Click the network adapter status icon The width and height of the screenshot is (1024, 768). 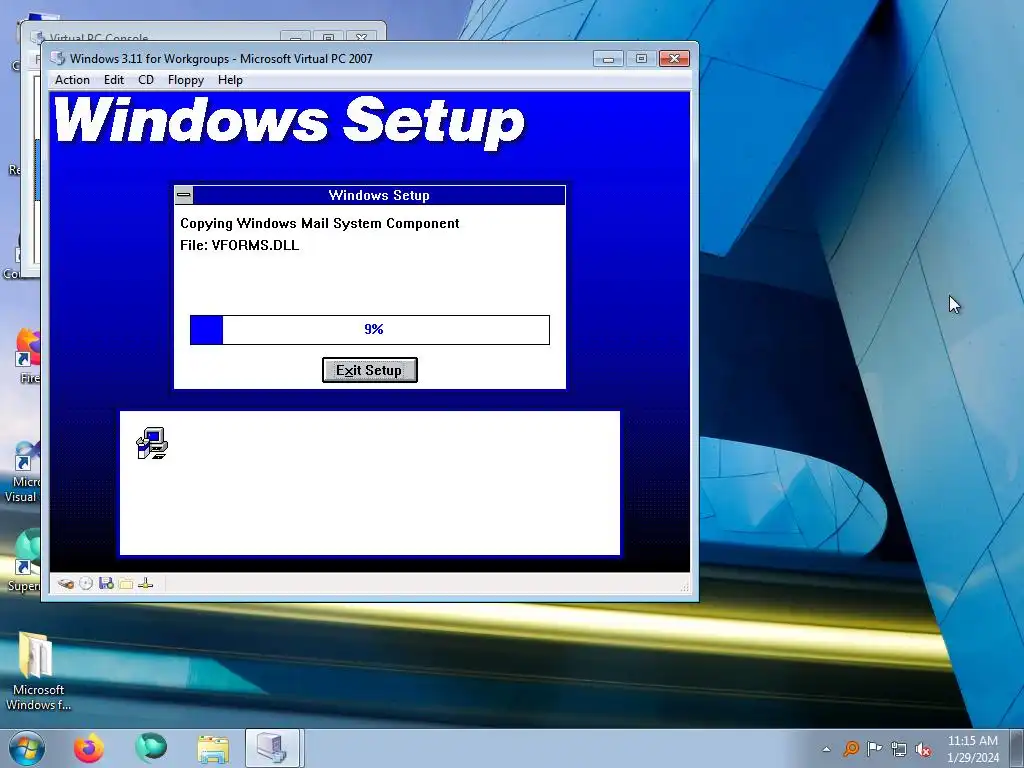pyautogui.click(x=146, y=584)
